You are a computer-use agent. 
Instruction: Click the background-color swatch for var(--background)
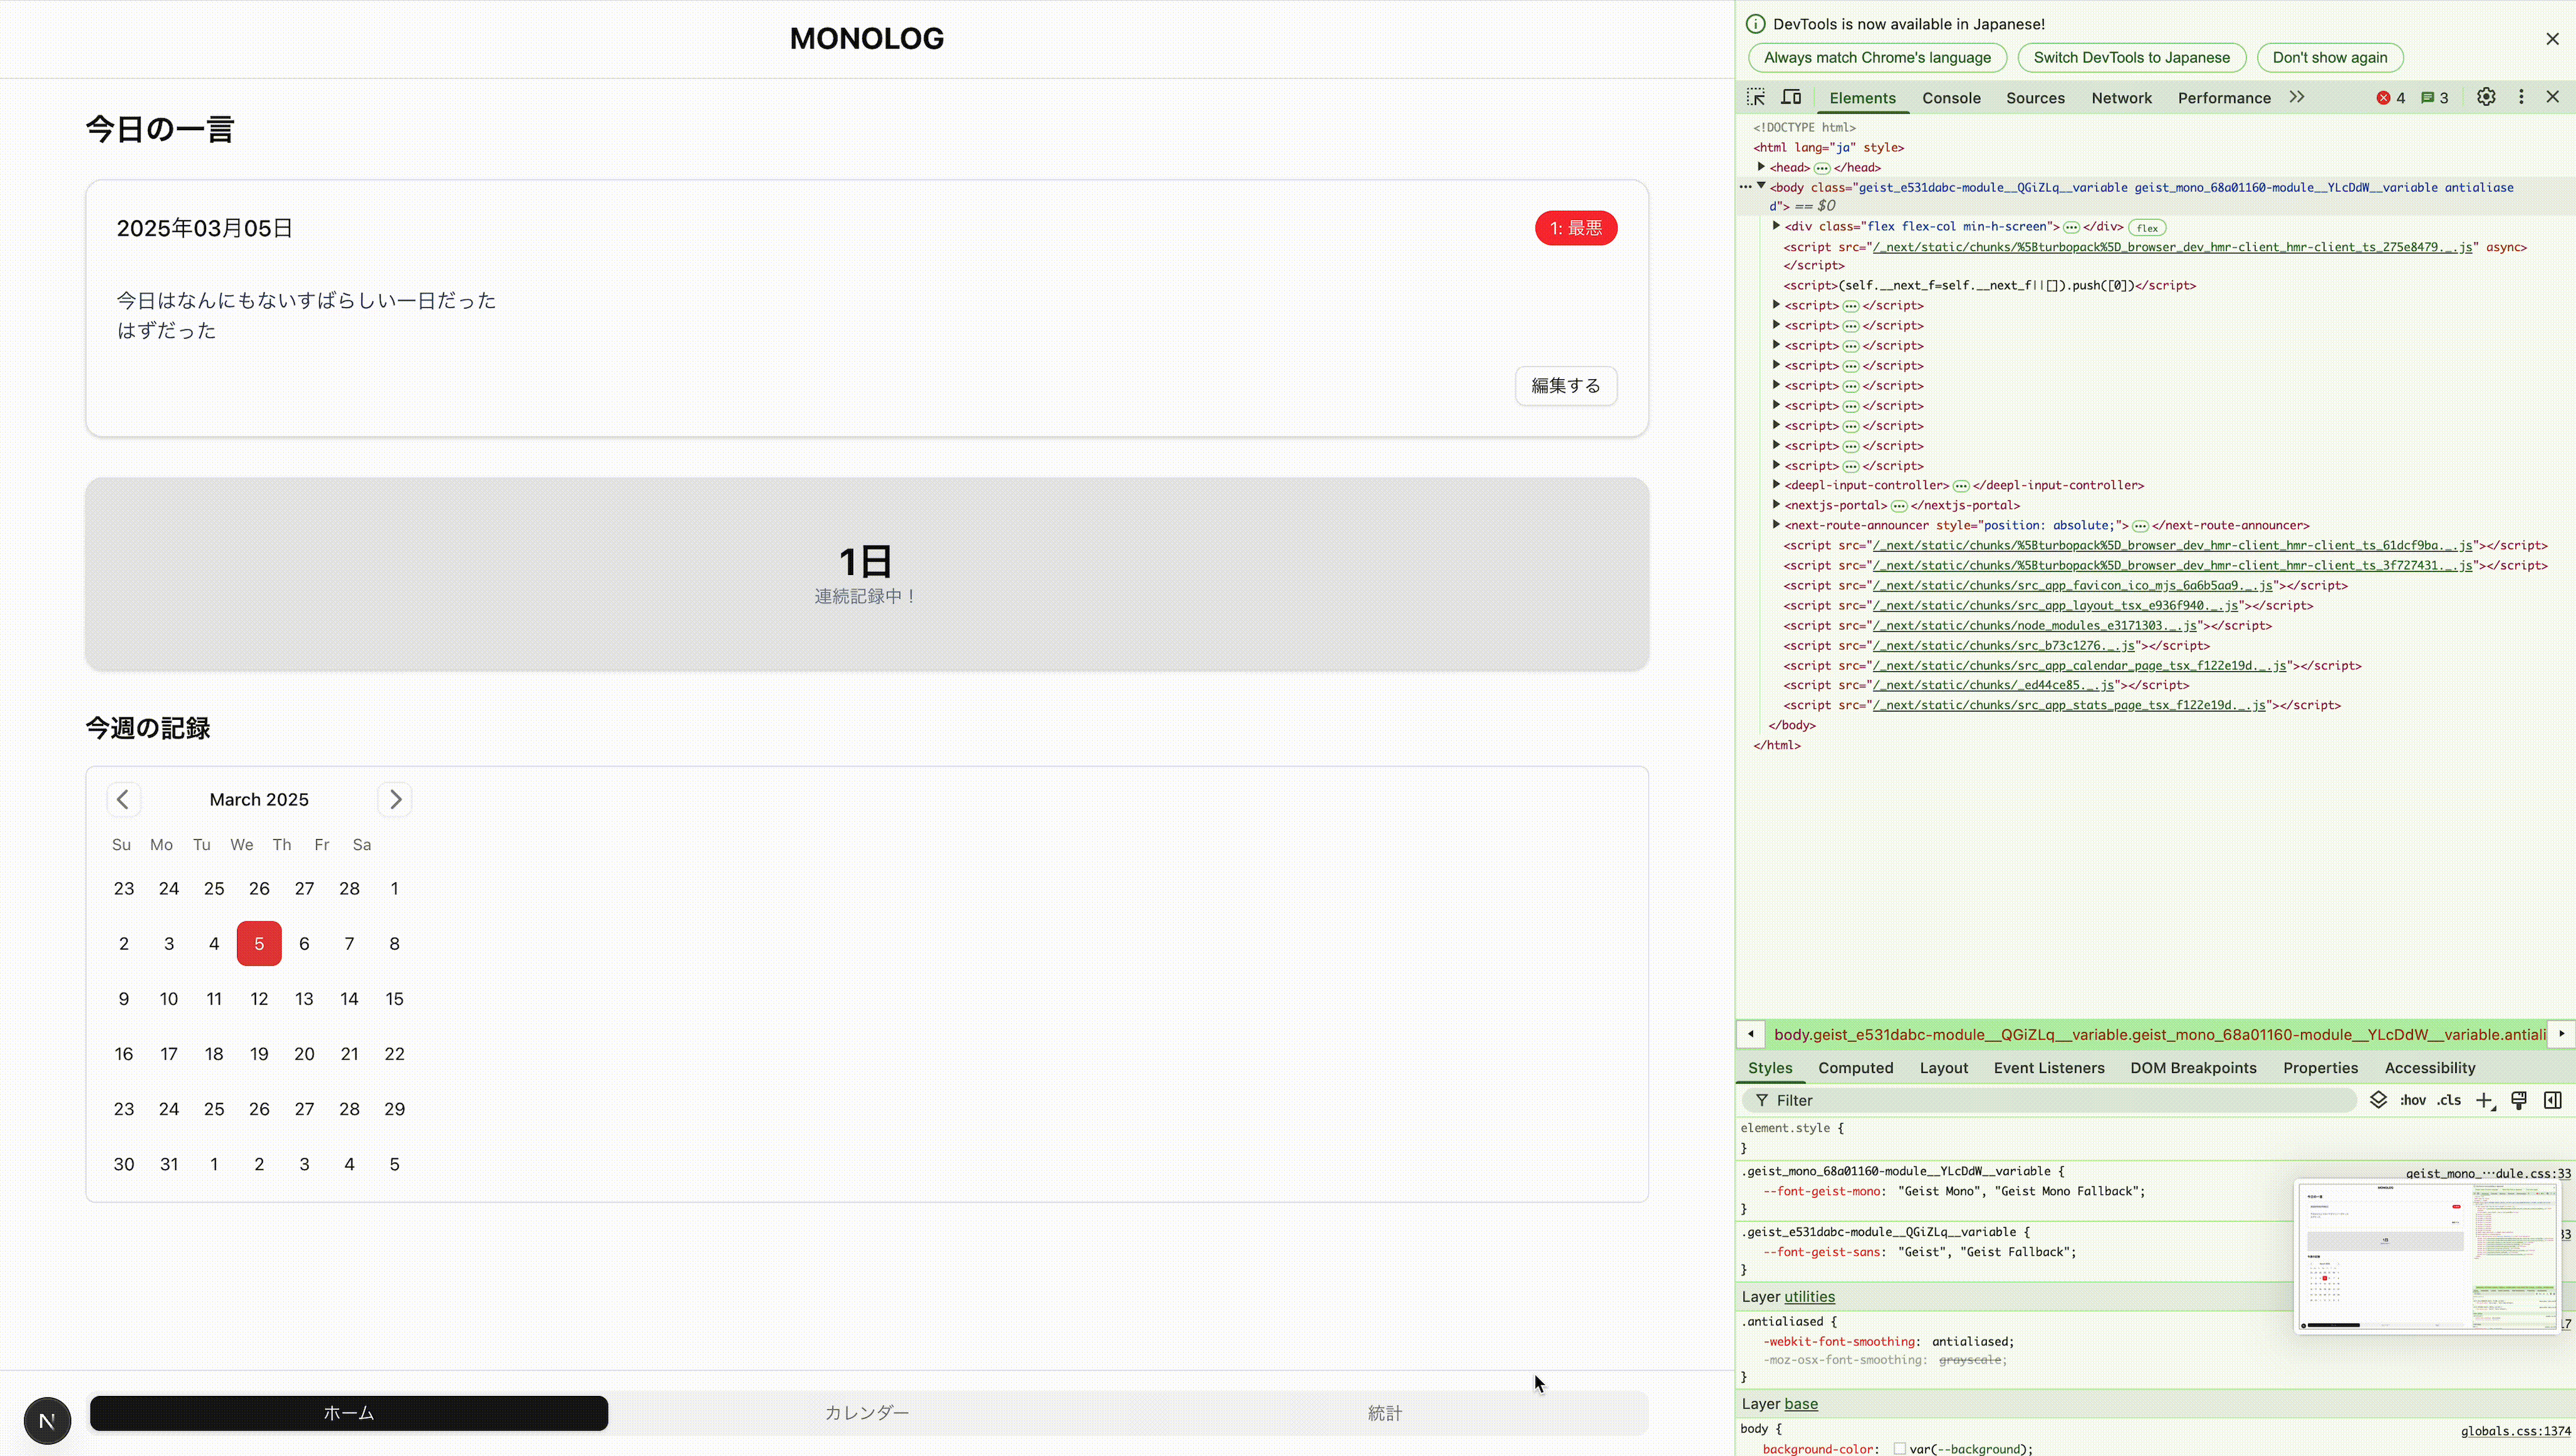point(1899,1449)
